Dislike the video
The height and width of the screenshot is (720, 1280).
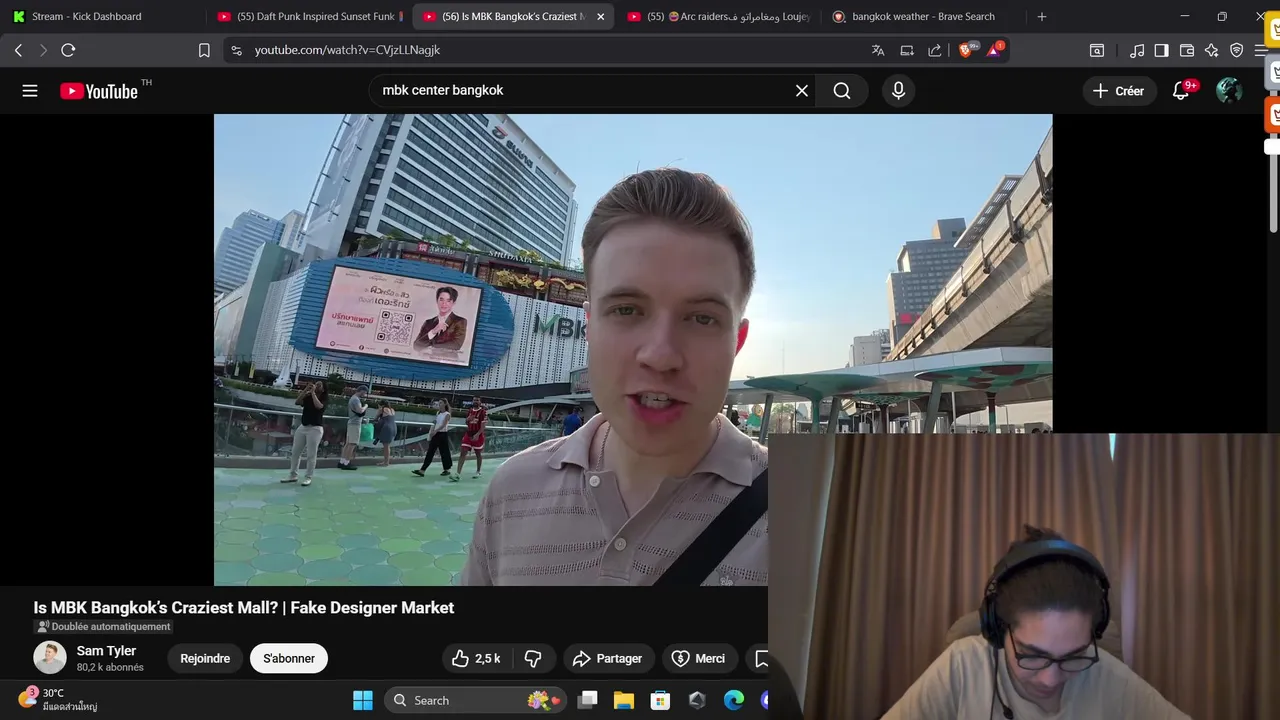(533, 658)
